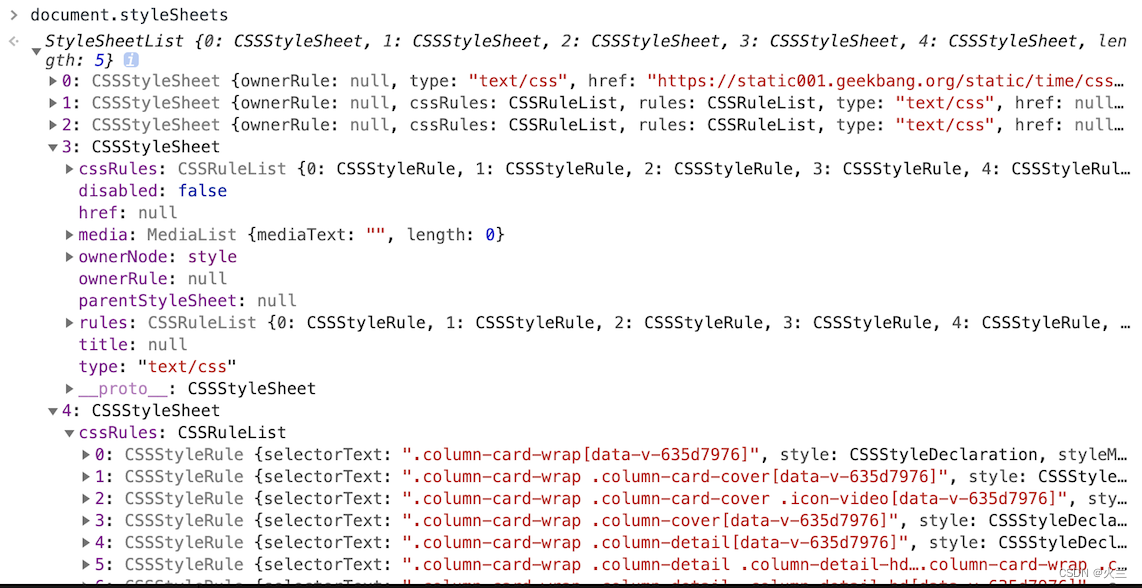Expand stylesheet 1 CSSStyleSheet entry
The height and width of the screenshot is (588, 1142).
tap(53, 103)
